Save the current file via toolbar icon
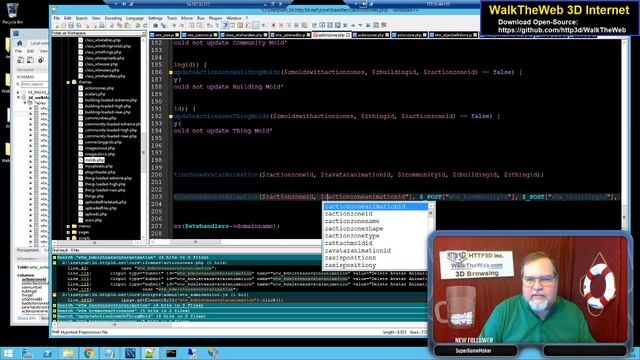 click(x=71, y=25)
